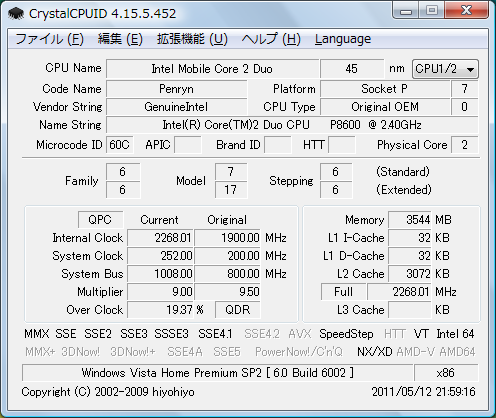This screenshot has width=496, height=418.
Task: Open the ファイル (F) menu
Action: coord(50,39)
